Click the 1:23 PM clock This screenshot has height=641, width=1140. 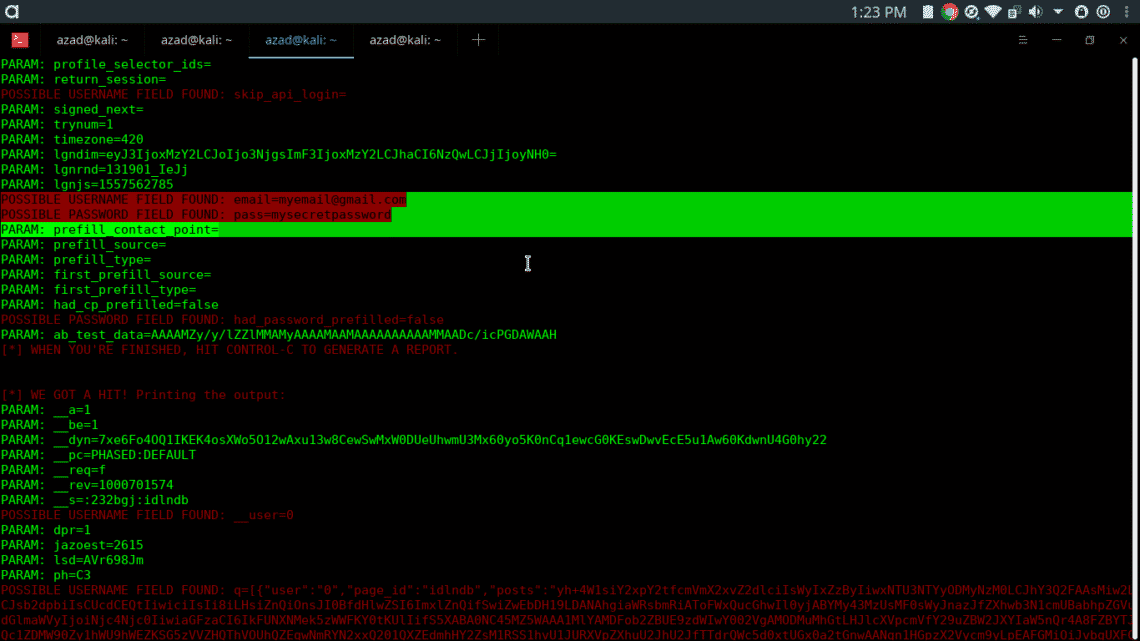pos(879,12)
